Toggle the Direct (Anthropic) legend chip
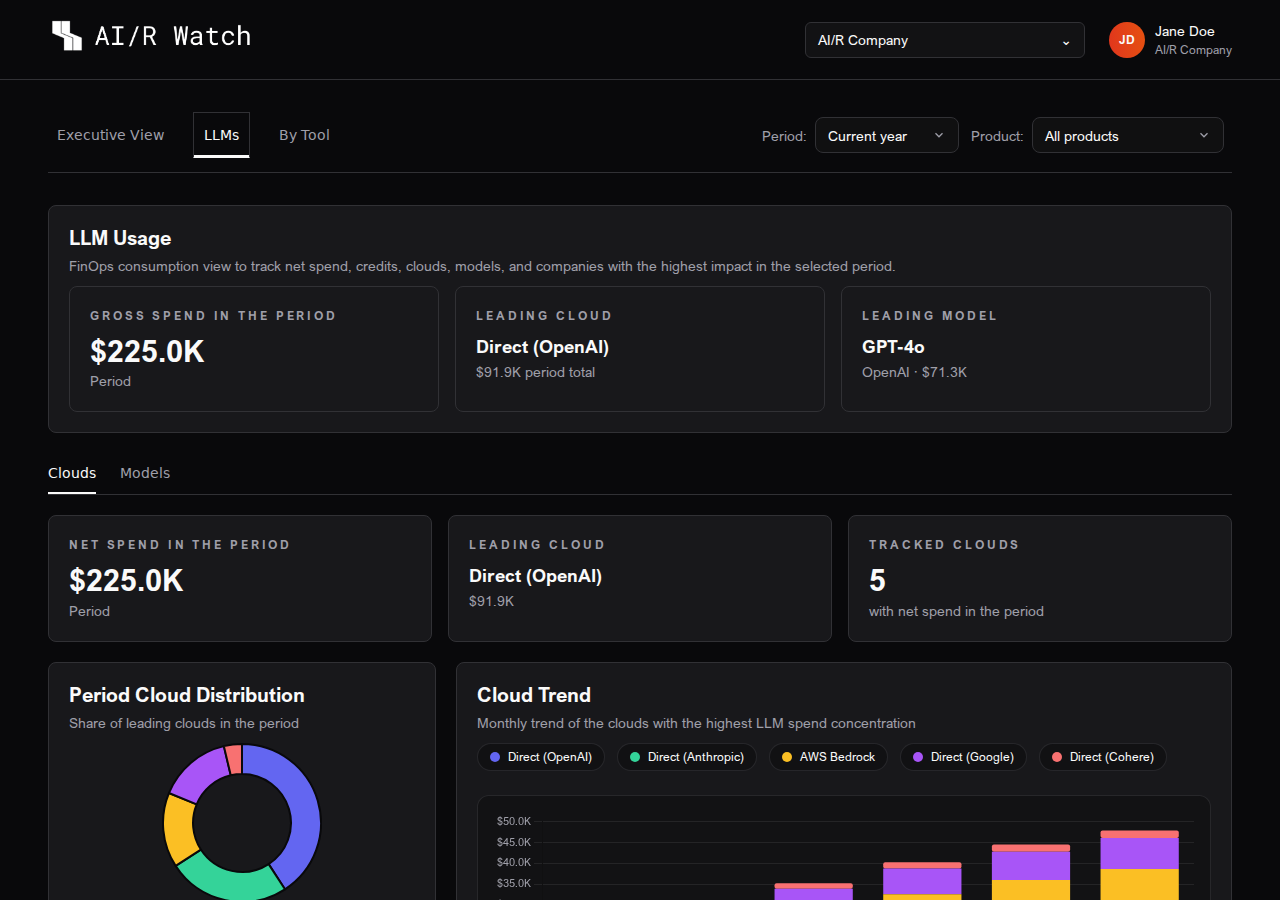Image resolution: width=1280 pixels, height=900 pixels. [687, 757]
